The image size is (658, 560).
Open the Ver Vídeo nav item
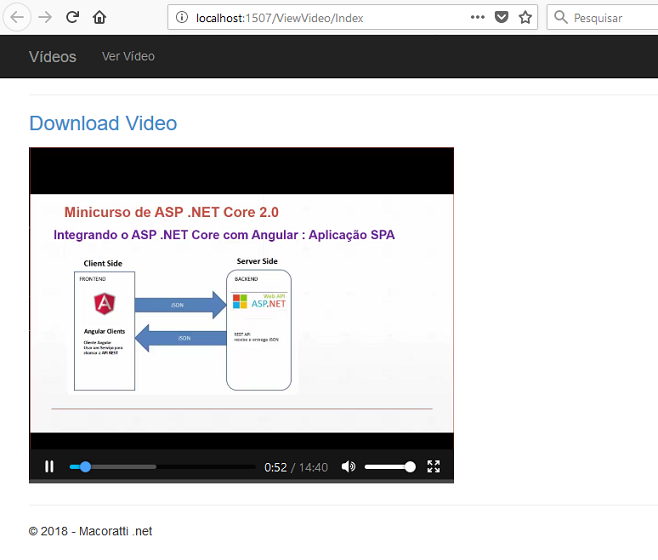[128, 56]
